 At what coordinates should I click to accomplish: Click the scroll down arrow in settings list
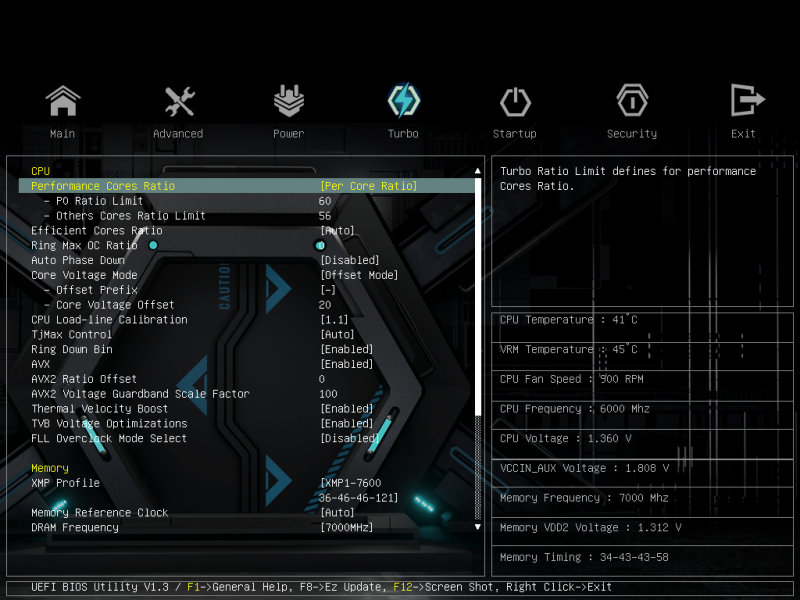(478, 527)
